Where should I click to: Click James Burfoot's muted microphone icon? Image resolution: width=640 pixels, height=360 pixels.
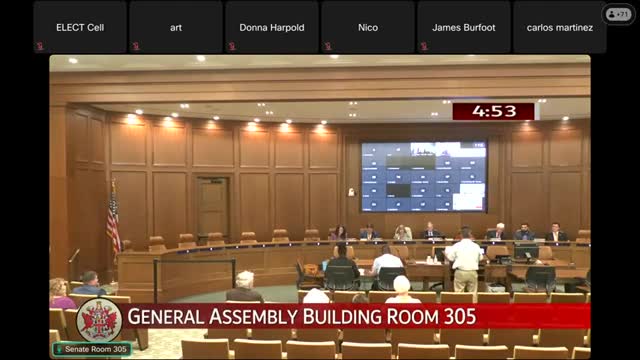click(424, 46)
